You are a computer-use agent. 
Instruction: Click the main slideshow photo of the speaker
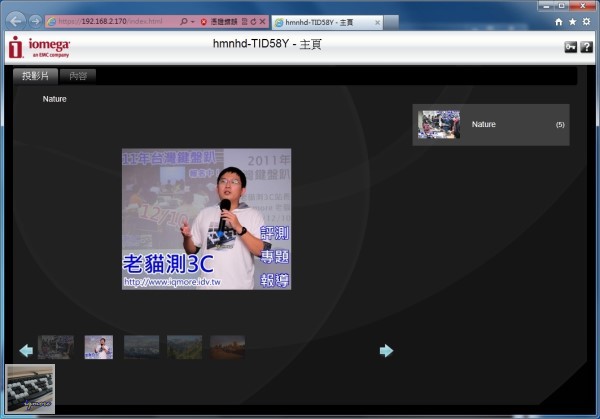pyautogui.click(x=206, y=219)
